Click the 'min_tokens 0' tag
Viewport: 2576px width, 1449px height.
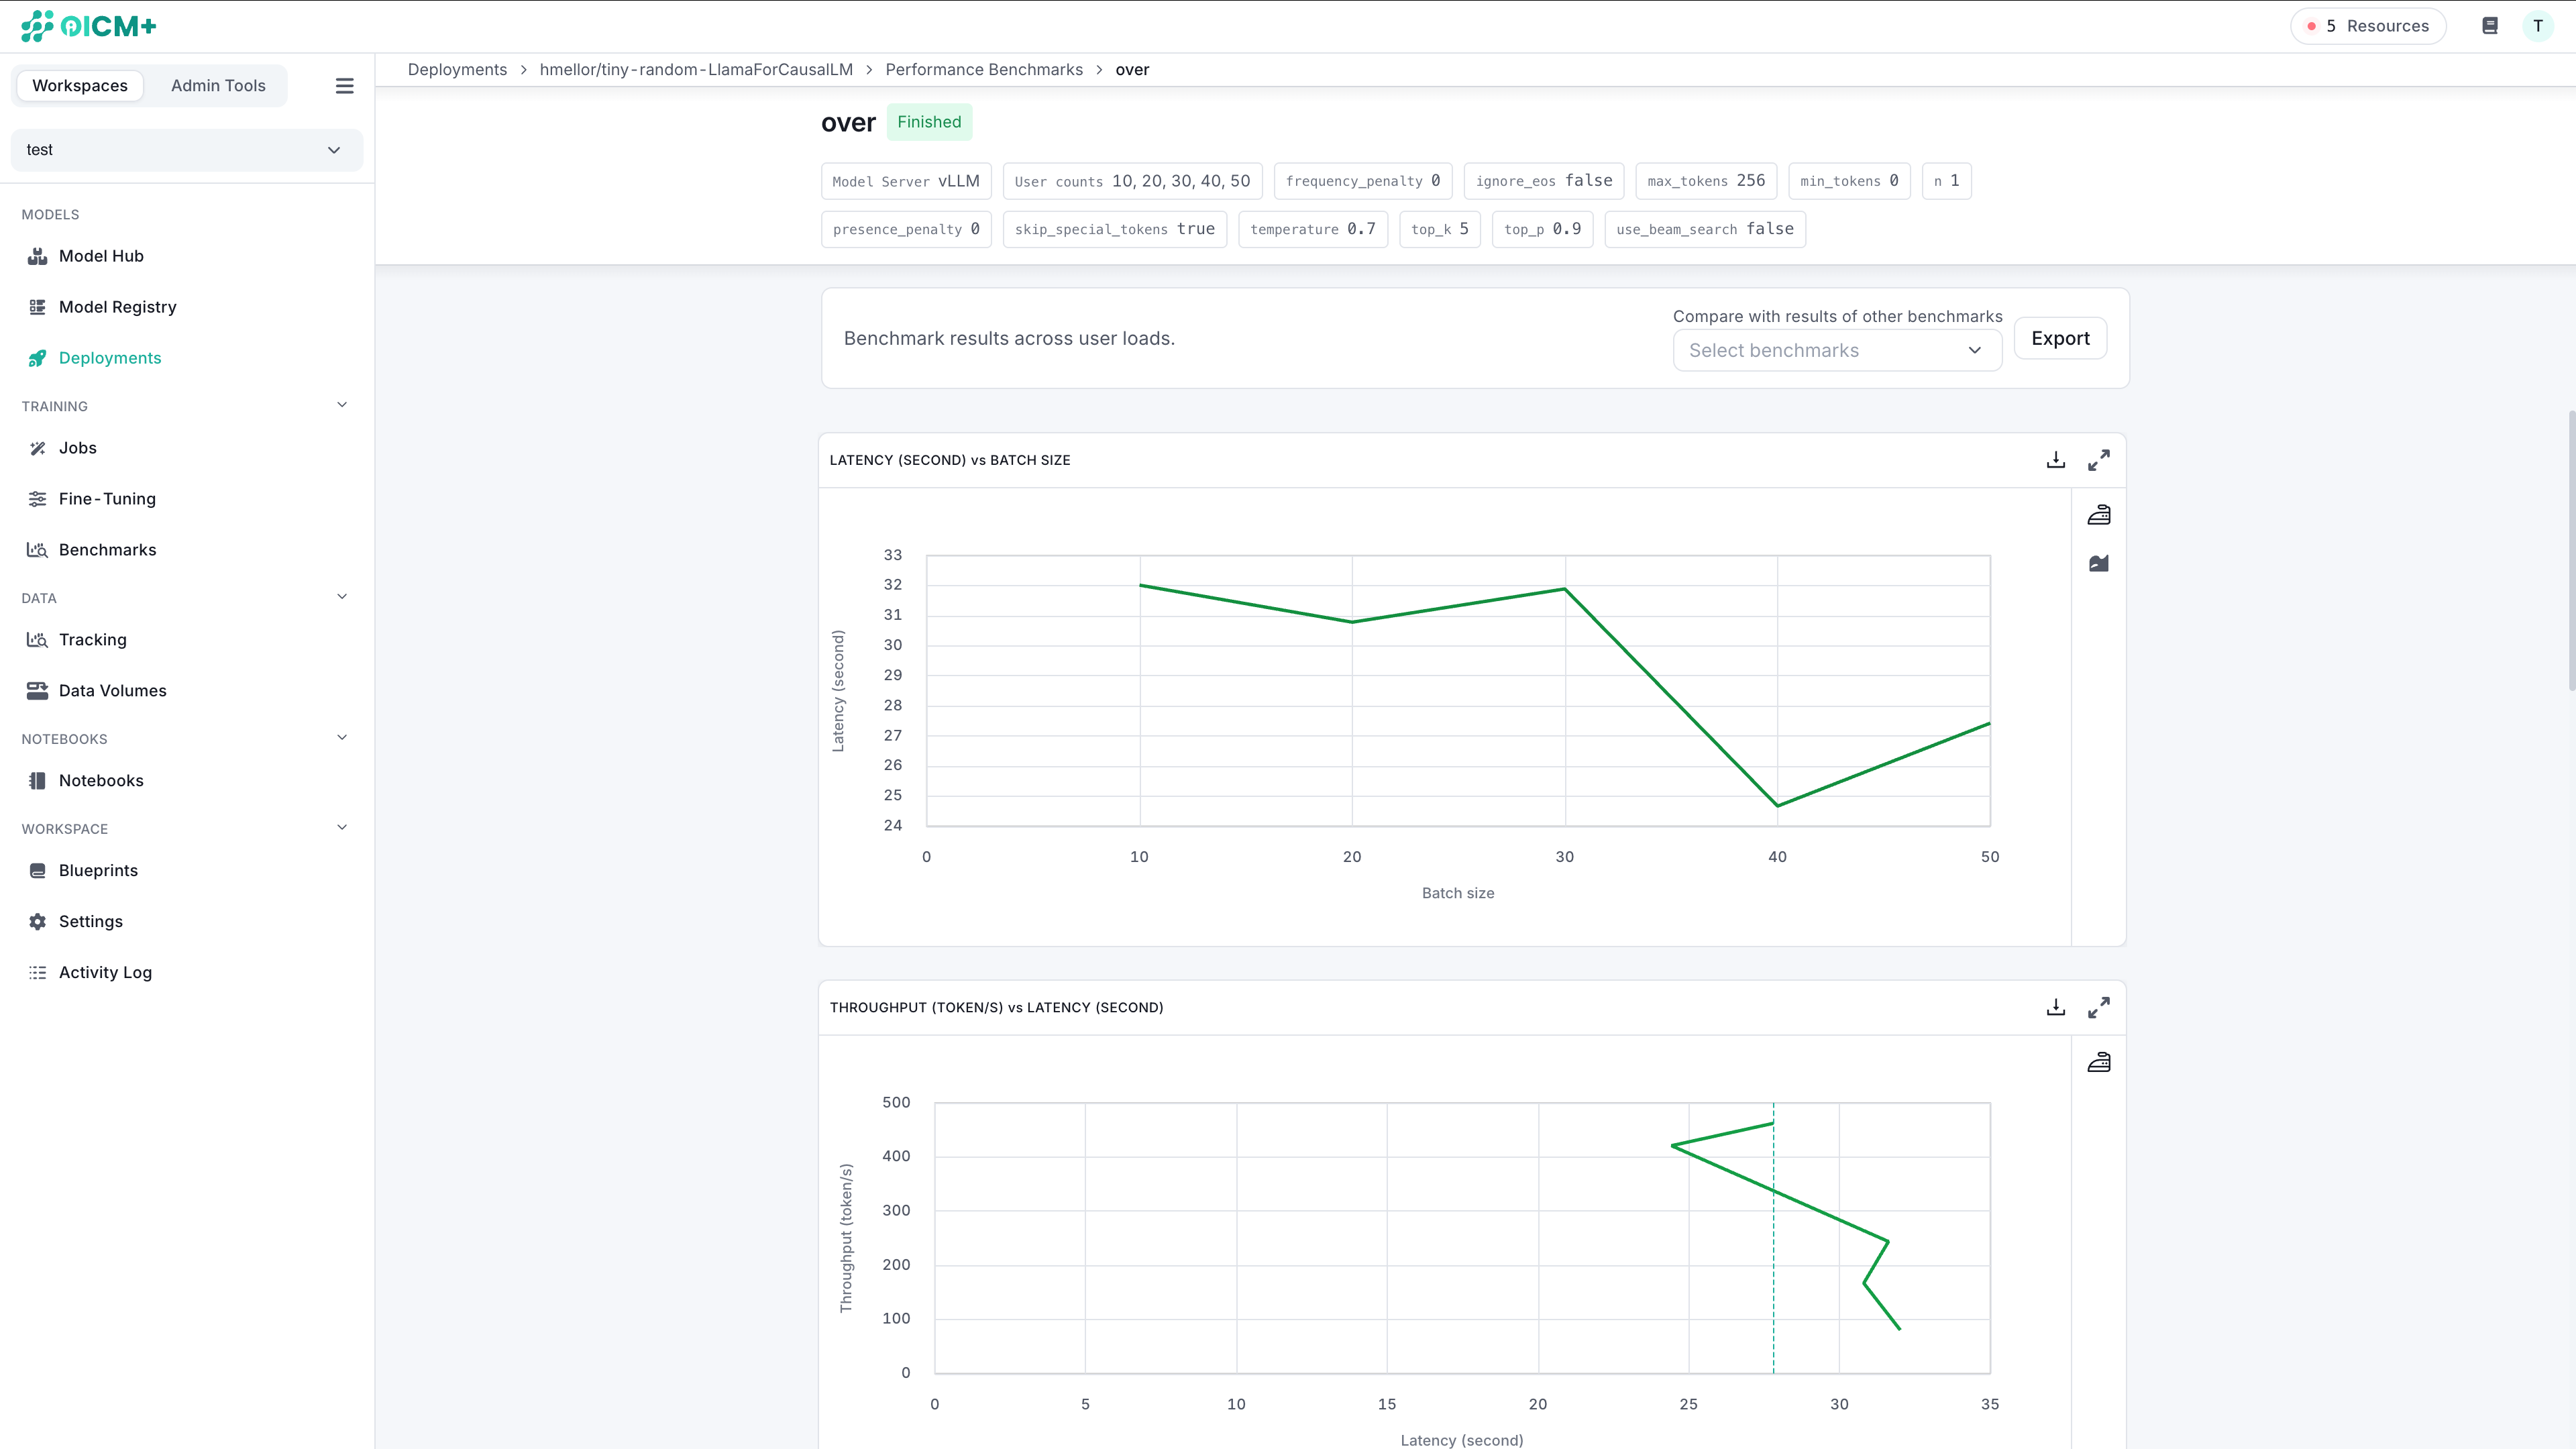coord(1849,181)
